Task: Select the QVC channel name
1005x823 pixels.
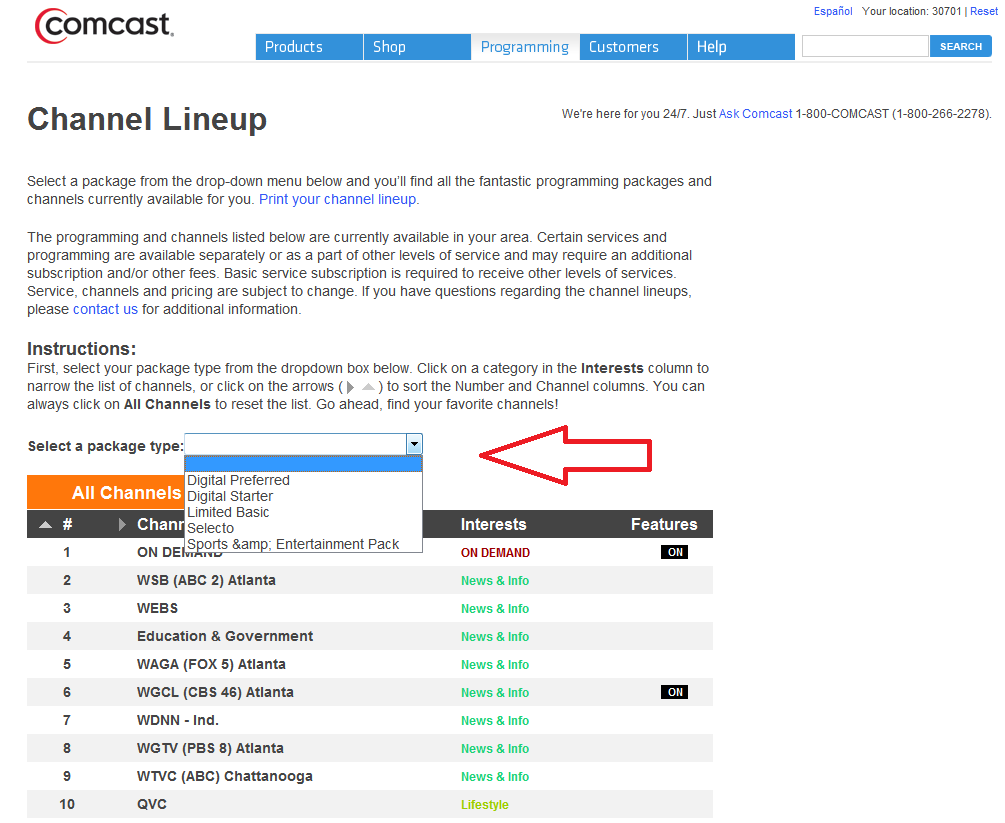Action: [152, 804]
